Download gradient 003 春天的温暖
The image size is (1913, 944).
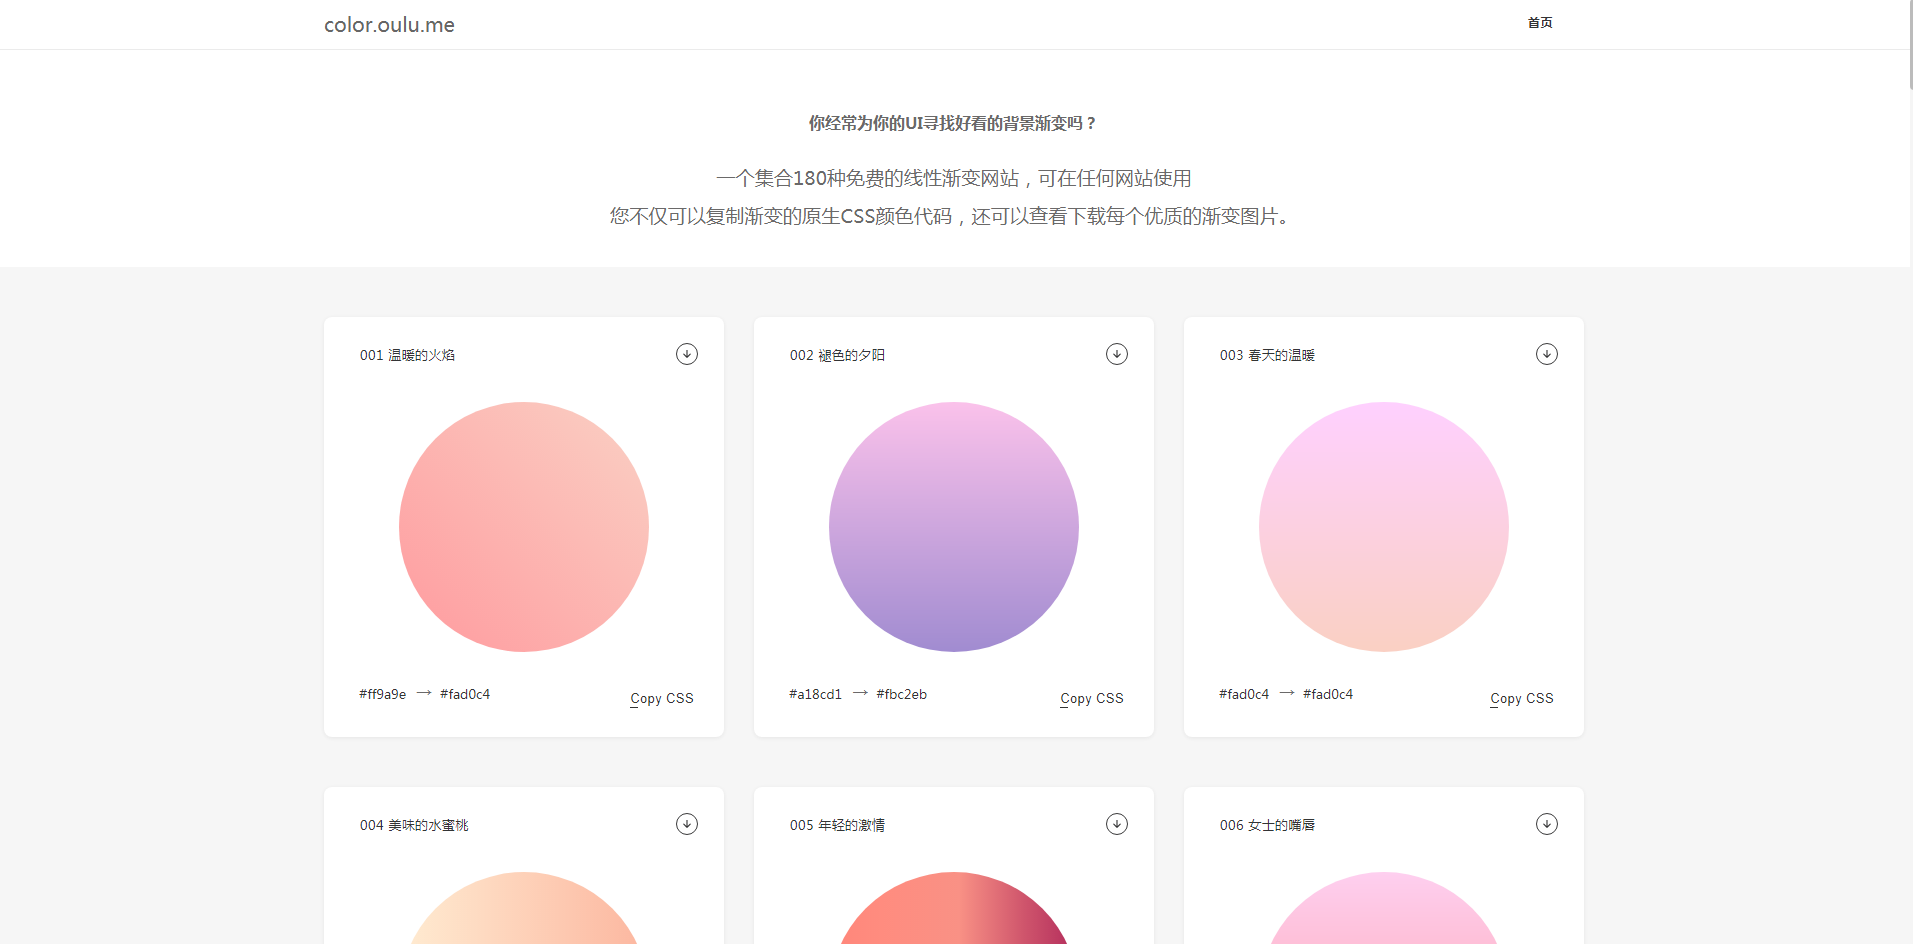coord(1546,354)
